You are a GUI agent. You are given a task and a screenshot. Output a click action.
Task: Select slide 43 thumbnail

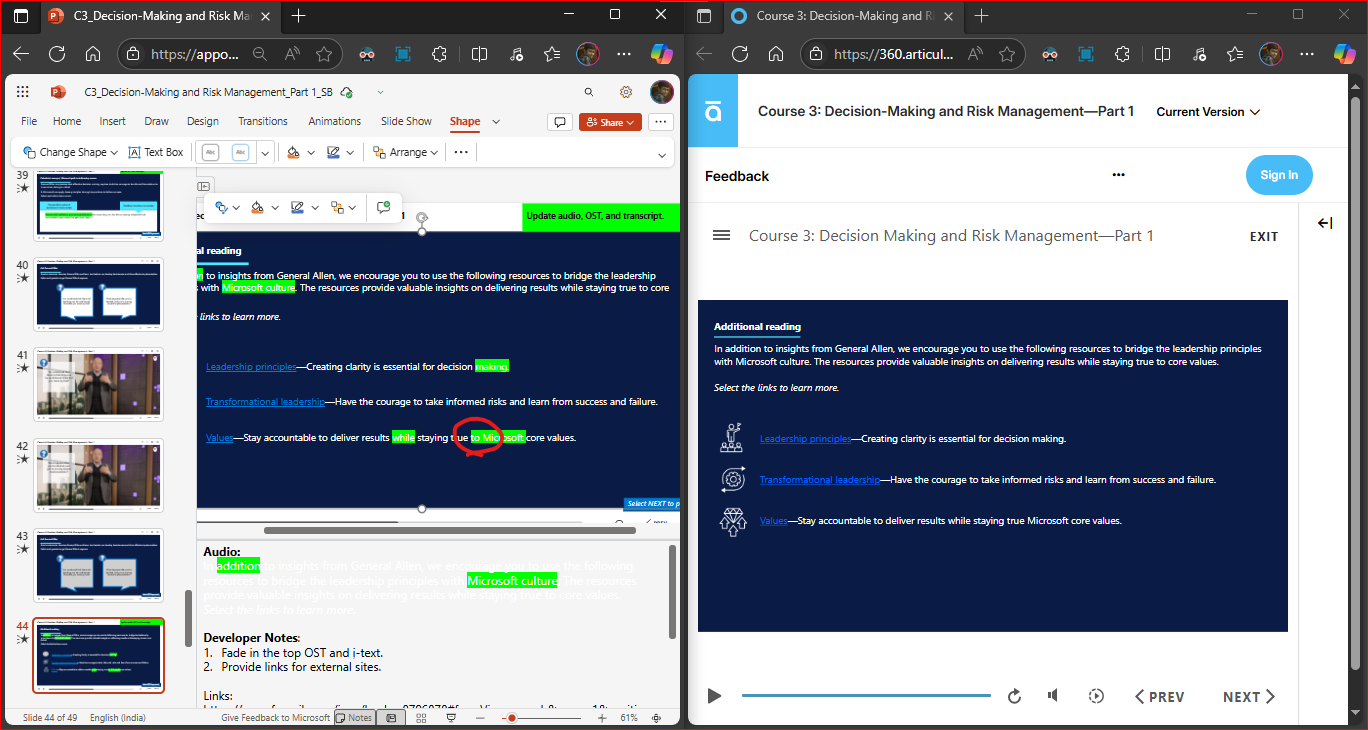click(x=98, y=565)
